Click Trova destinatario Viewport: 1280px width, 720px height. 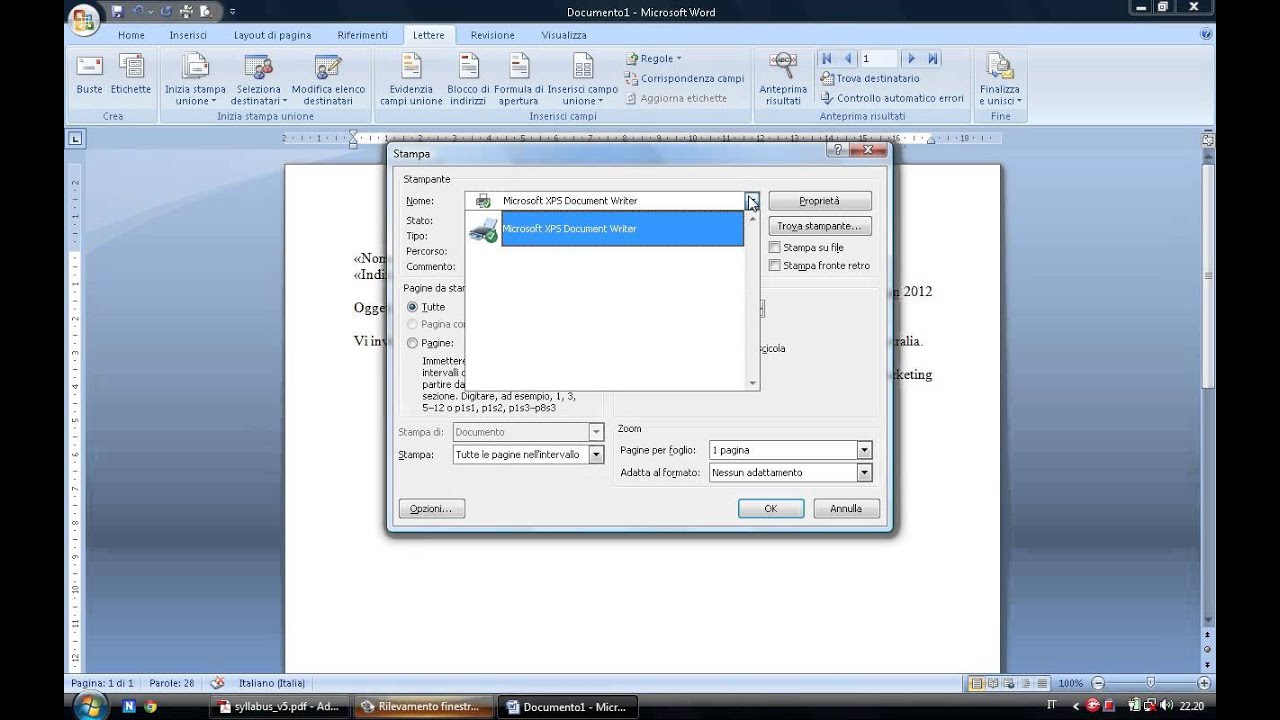870,78
